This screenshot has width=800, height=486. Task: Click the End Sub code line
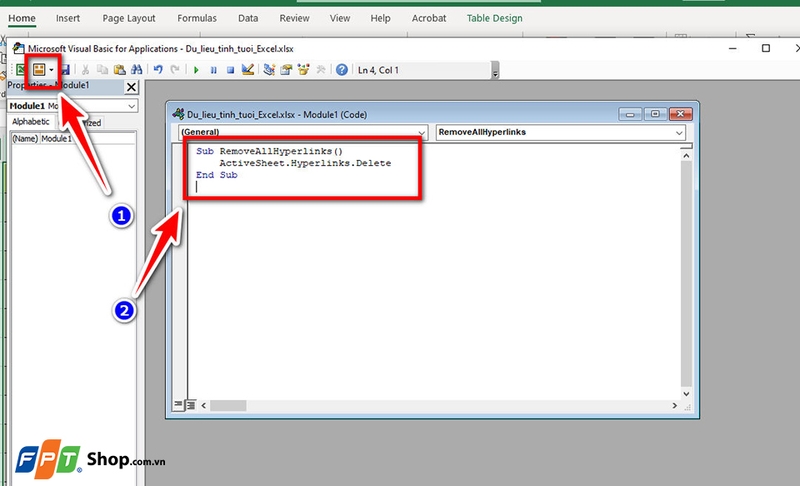(216, 175)
